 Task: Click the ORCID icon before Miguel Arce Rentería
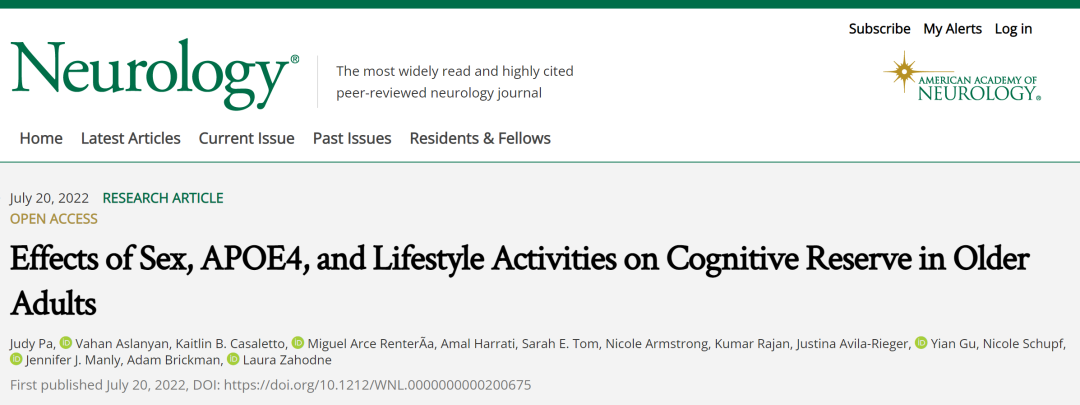click(x=298, y=342)
